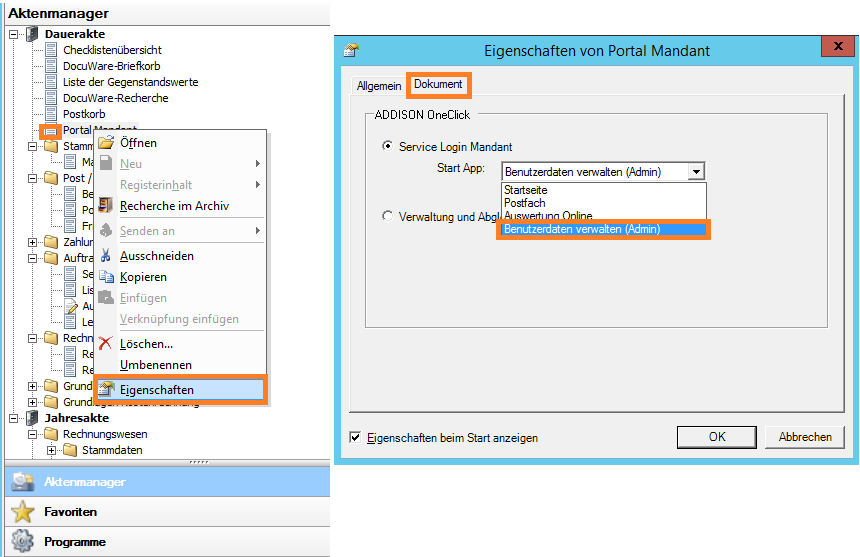860x557 pixels.
Task: Click the copy icon beside Kopieren
Action: 106,277
